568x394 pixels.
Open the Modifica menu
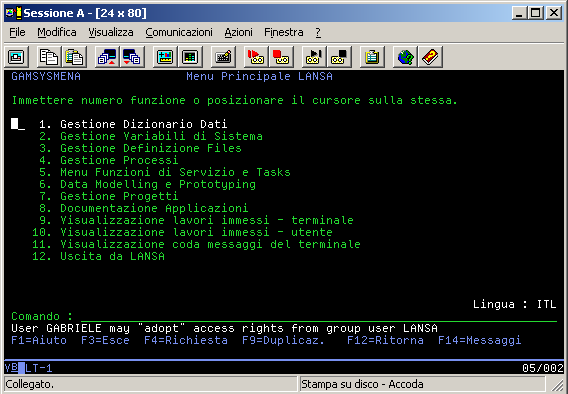(57, 32)
